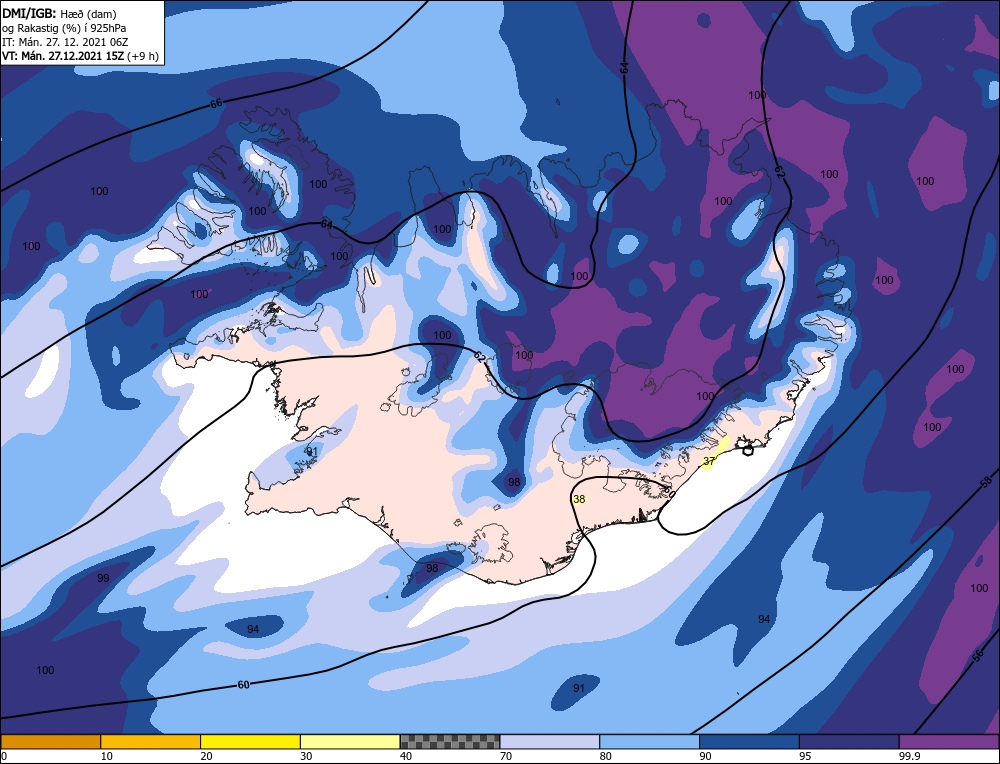Viewport: 1000px width, 764px height.
Task: Click the 'og Rakastig (%) í 925hPa' line
Action: point(64,28)
